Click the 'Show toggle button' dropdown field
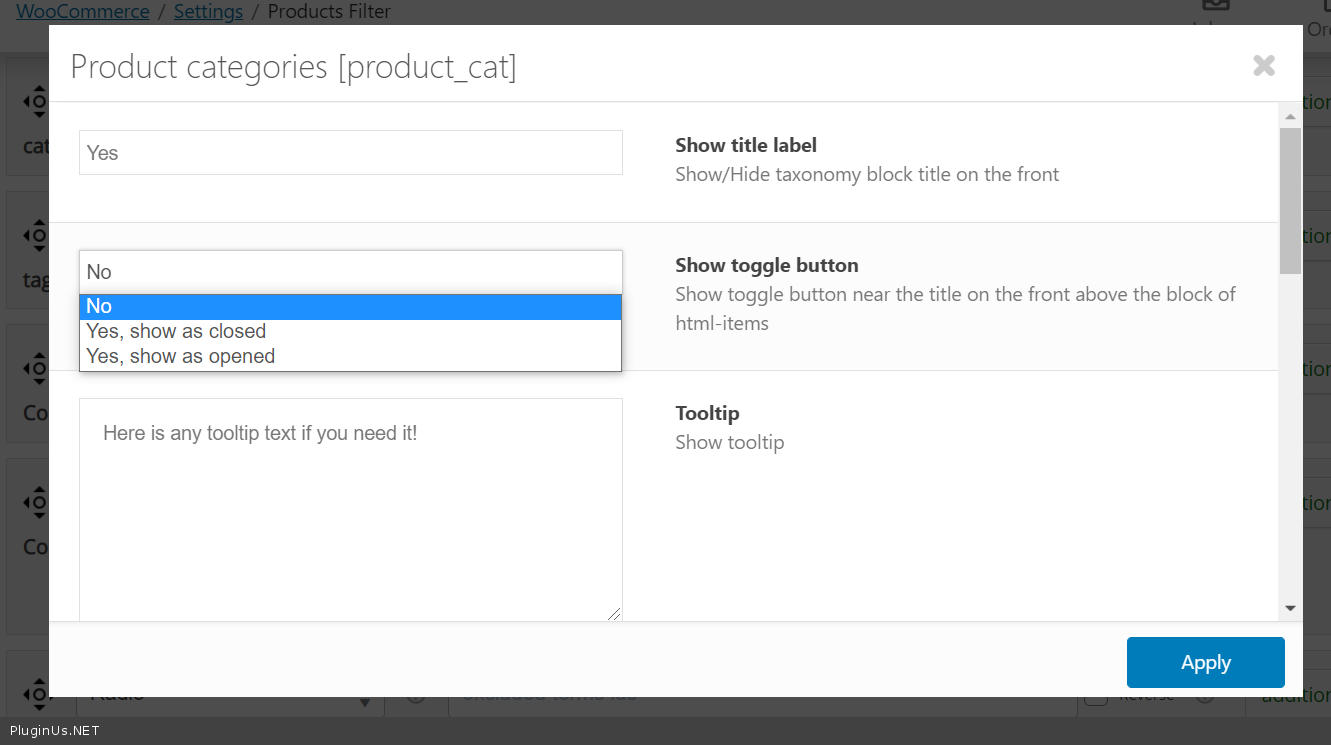The image size is (1331, 745). (350, 272)
